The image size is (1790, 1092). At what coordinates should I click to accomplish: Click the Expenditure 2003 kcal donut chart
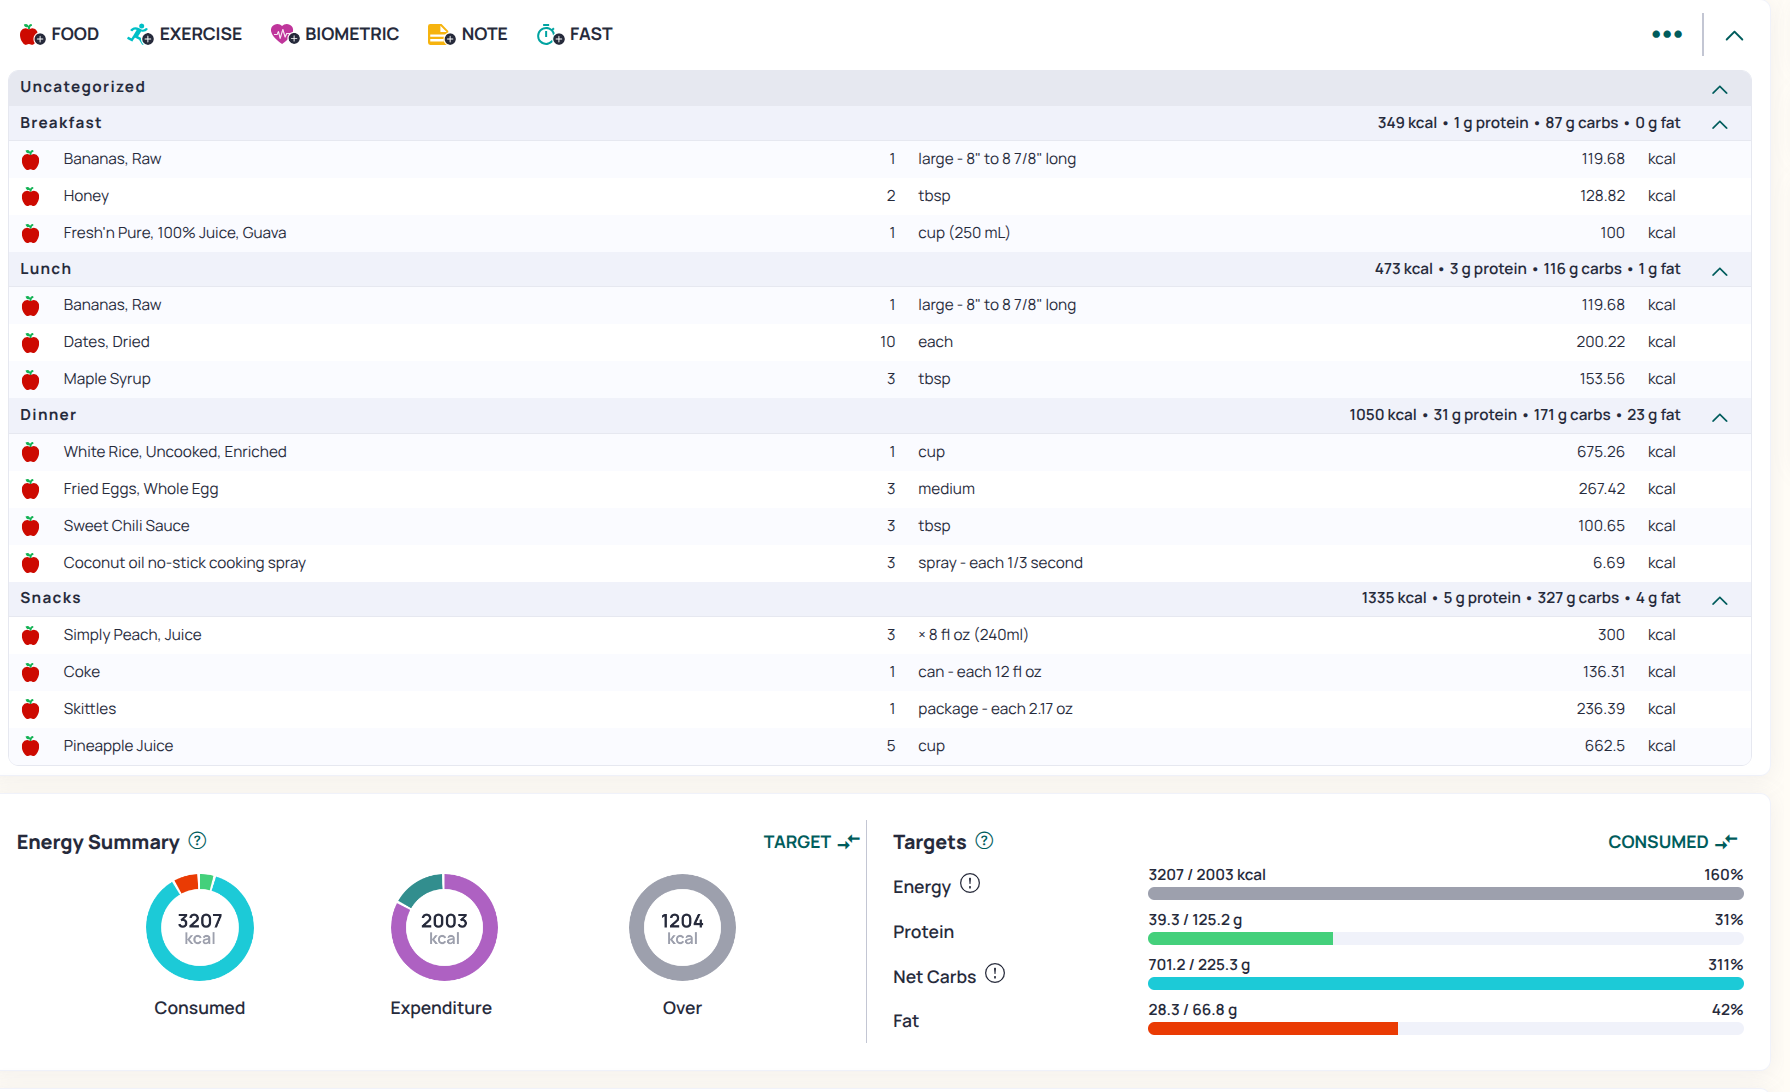pyautogui.click(x=444, y=928)
